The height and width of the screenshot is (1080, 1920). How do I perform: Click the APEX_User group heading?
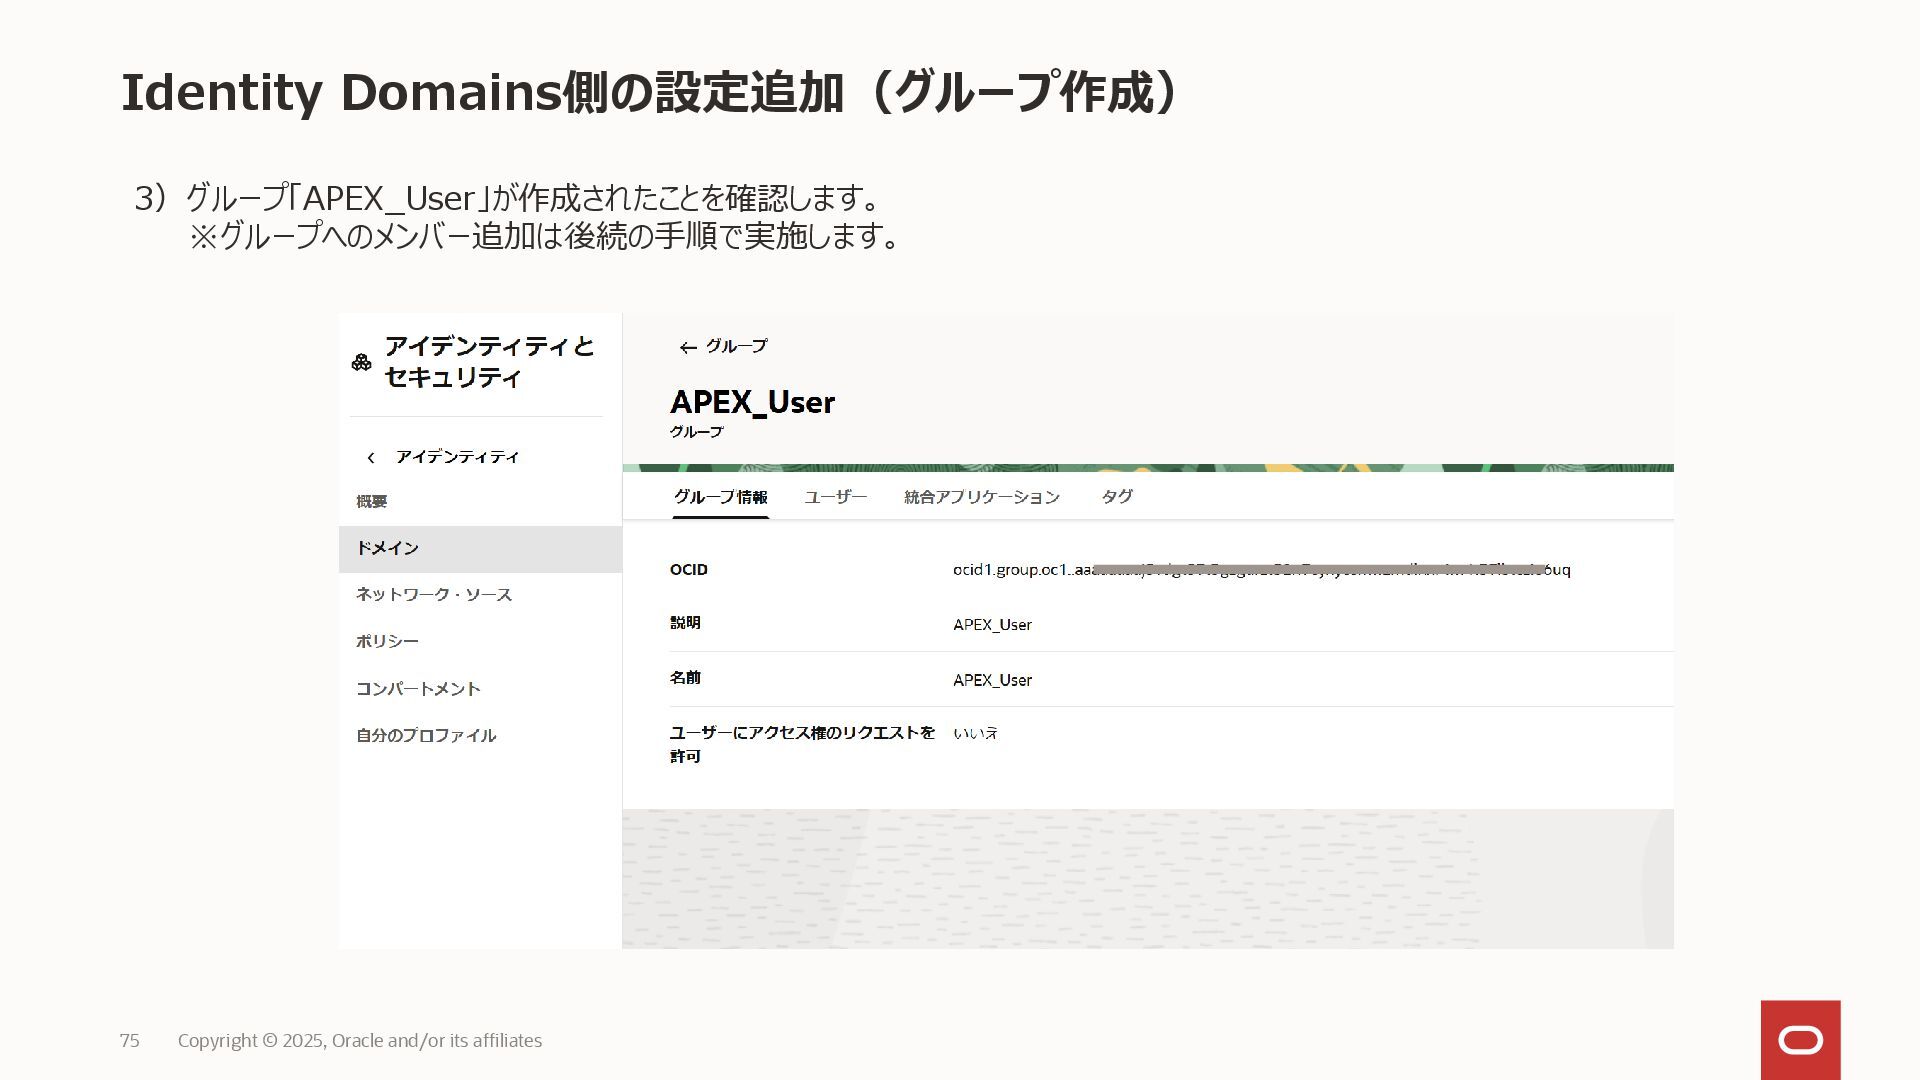coord(752,402)
